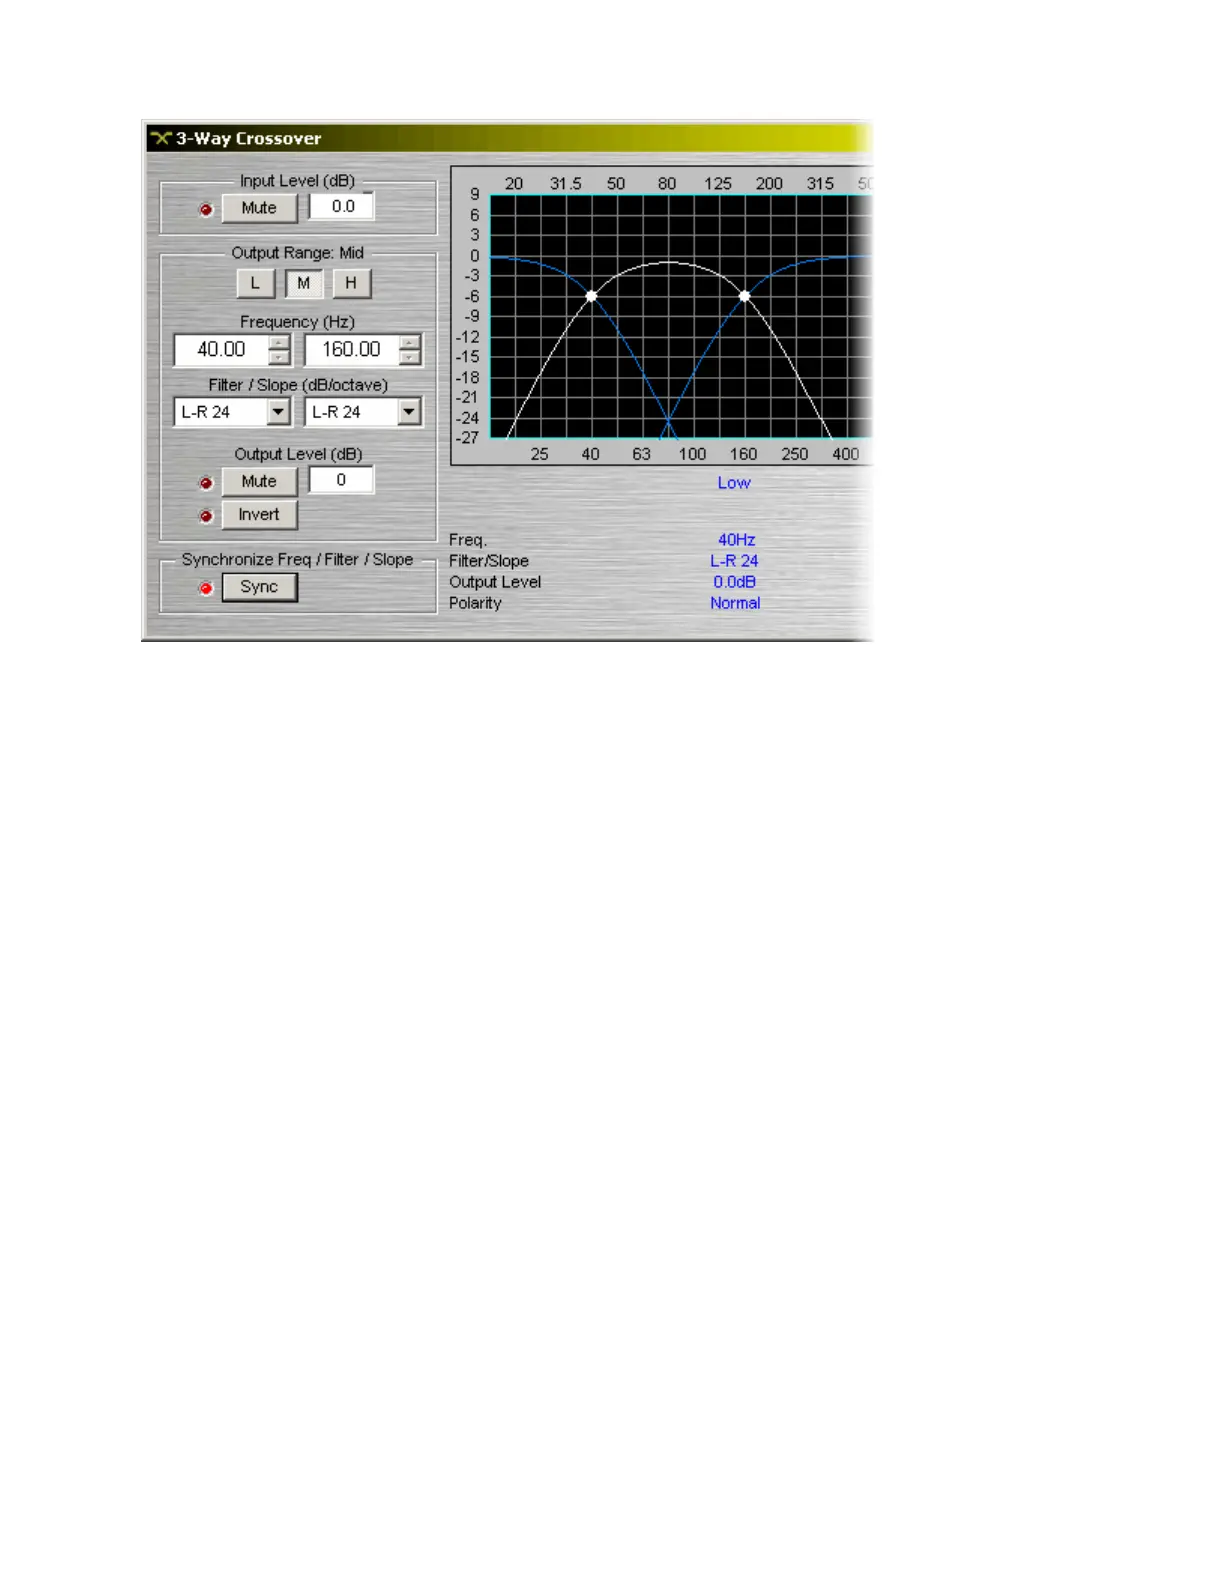The image size is (1224, 1584).
Task: Select the L output range button
Action: click(255, 283)
